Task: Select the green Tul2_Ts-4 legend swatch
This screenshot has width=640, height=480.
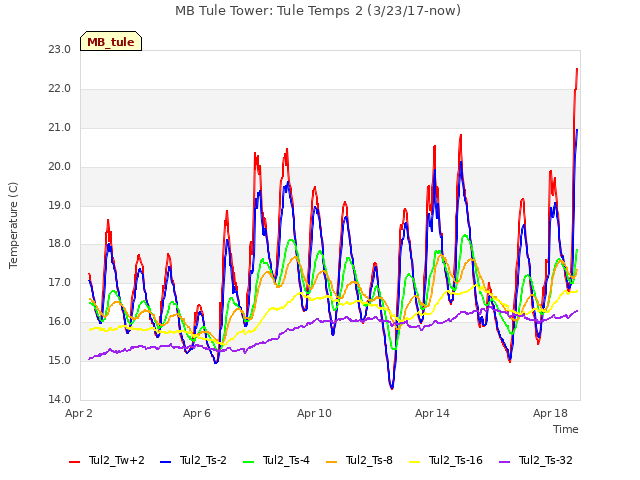Action: (249, 461)
